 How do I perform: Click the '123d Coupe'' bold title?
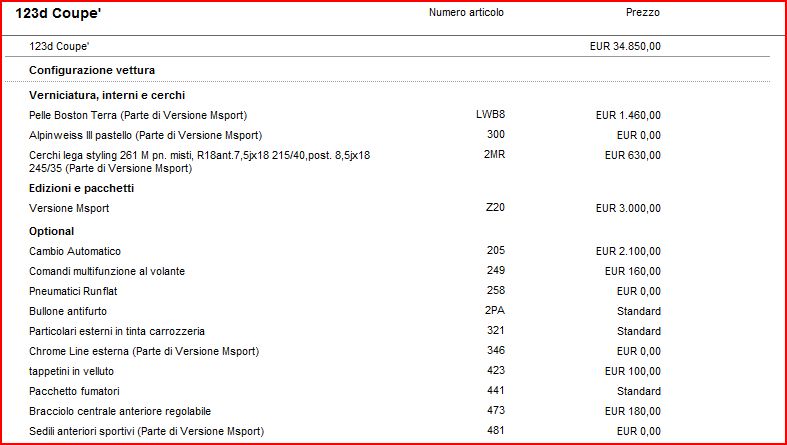click(58, 14)
